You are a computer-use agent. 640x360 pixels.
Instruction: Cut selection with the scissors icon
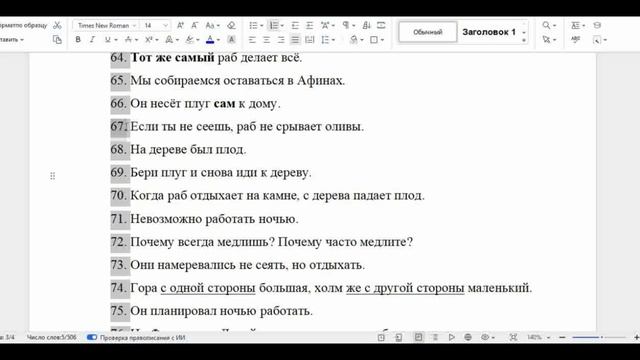[57, 25]
